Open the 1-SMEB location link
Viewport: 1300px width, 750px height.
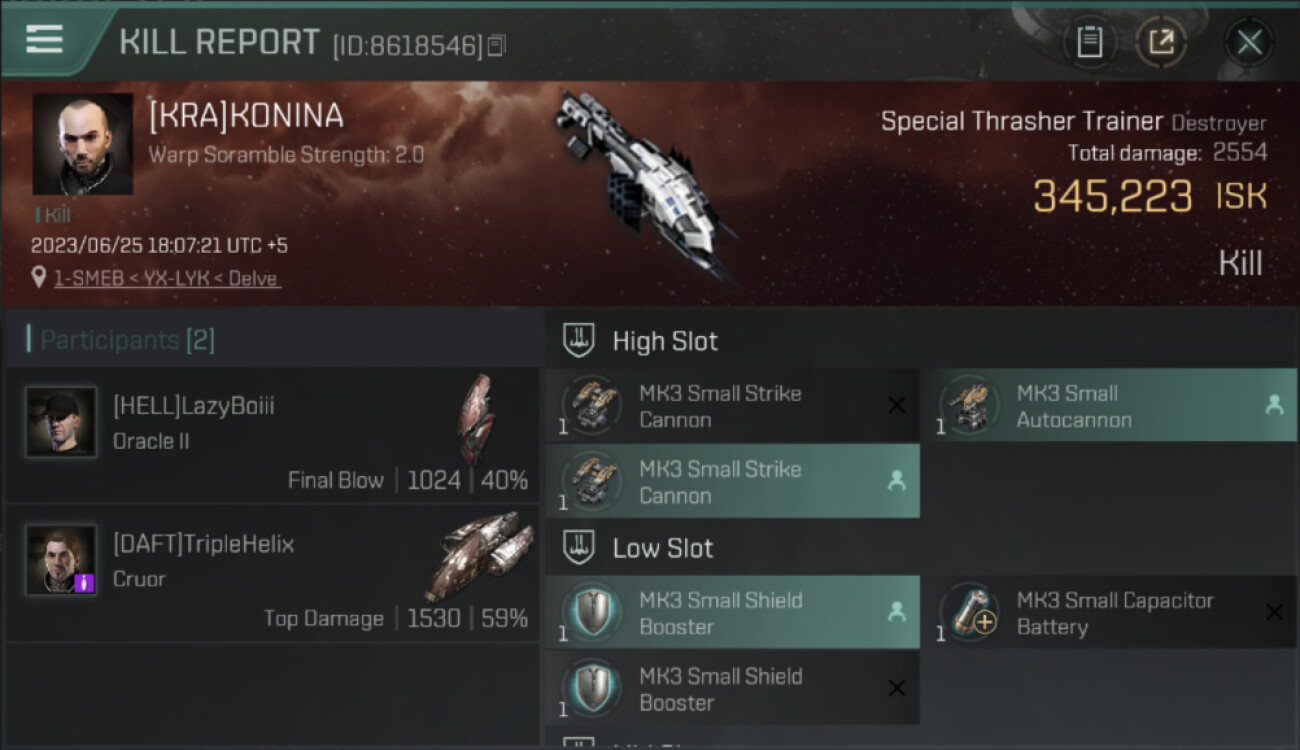[166, 278]
